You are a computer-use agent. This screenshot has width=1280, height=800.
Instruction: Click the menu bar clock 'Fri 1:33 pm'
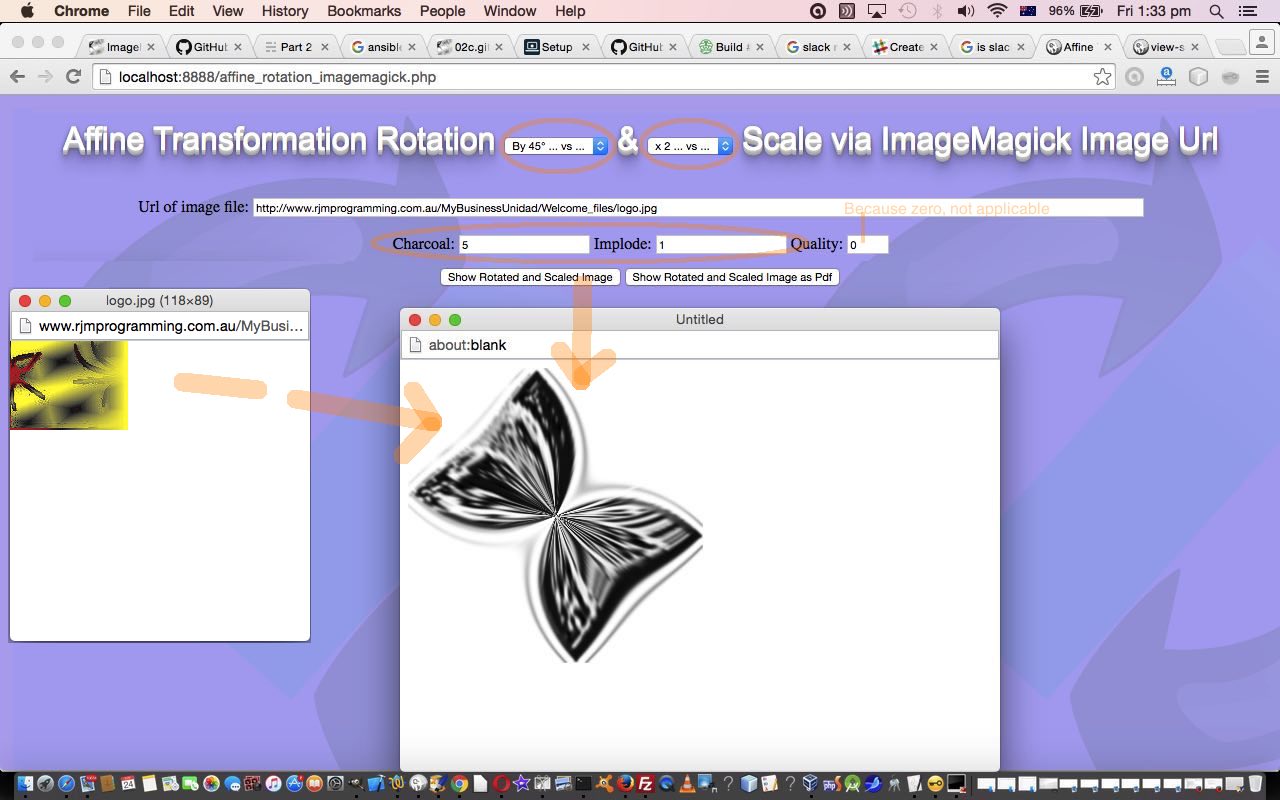coord(1153,11)
